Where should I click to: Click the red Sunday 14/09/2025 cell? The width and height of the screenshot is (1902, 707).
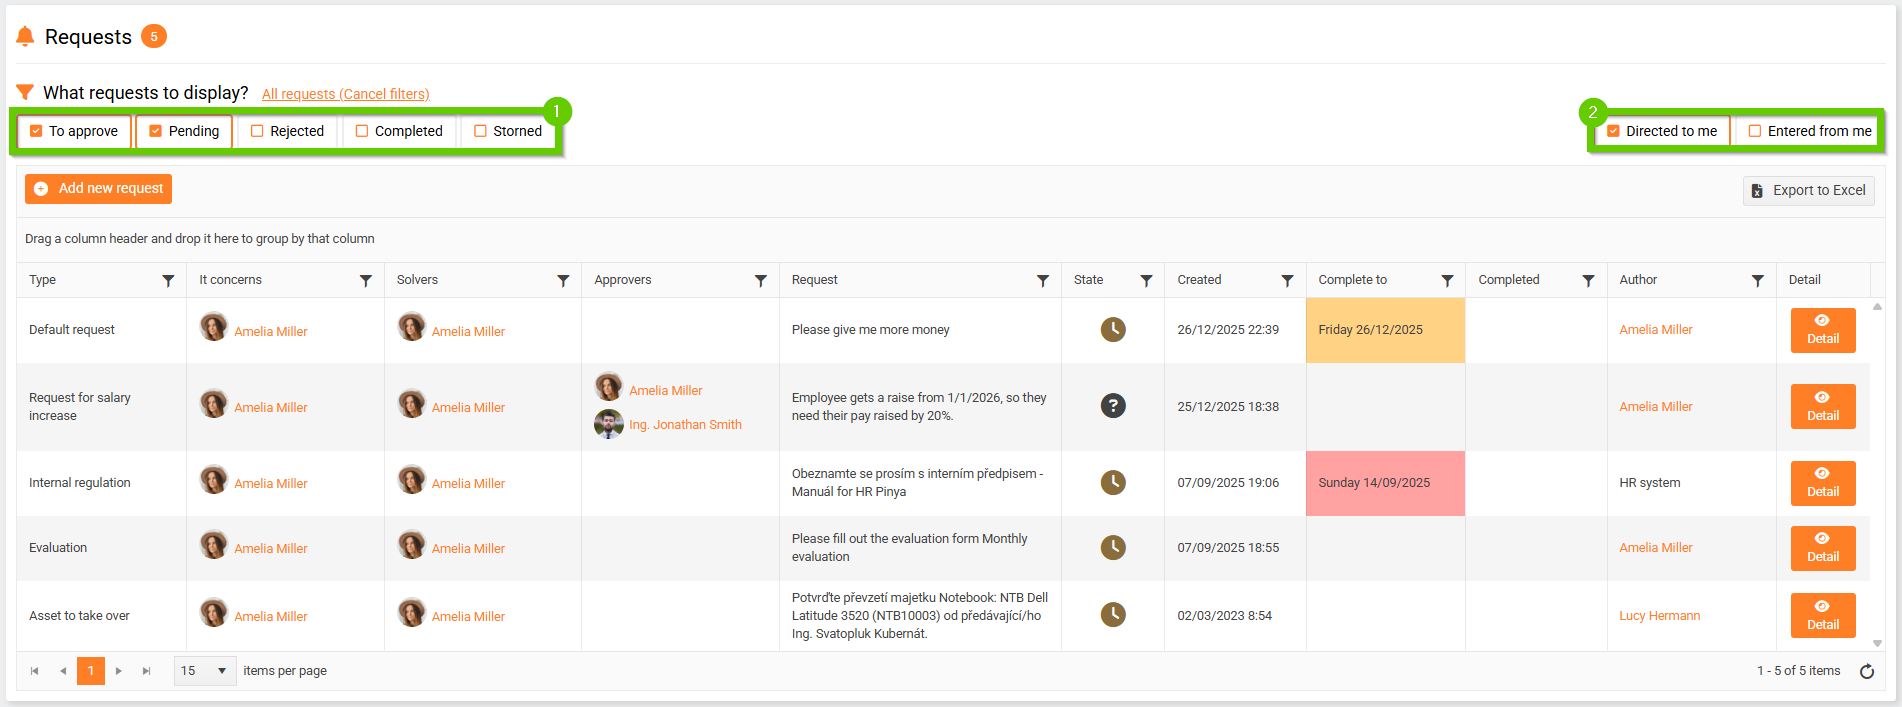[x=1385, y=483]
